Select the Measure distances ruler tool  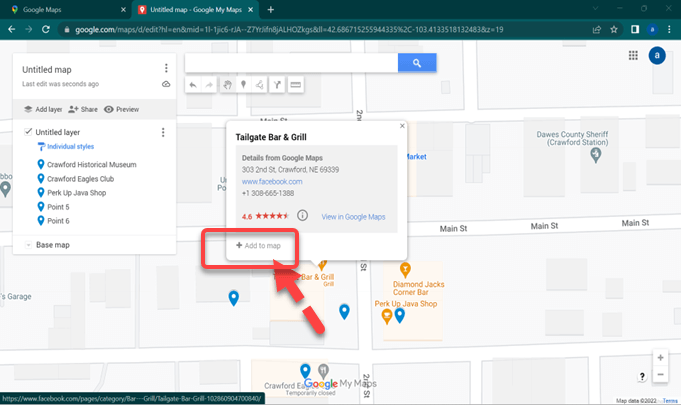(295, 85)
